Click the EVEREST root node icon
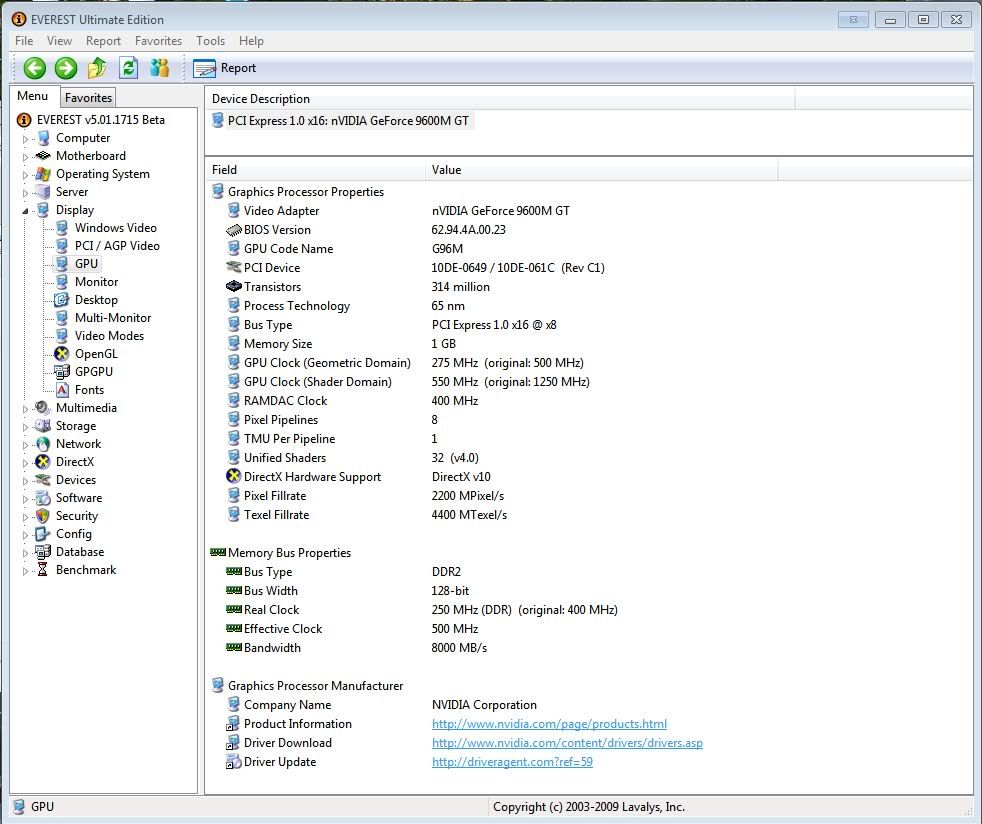 (24, 120)
